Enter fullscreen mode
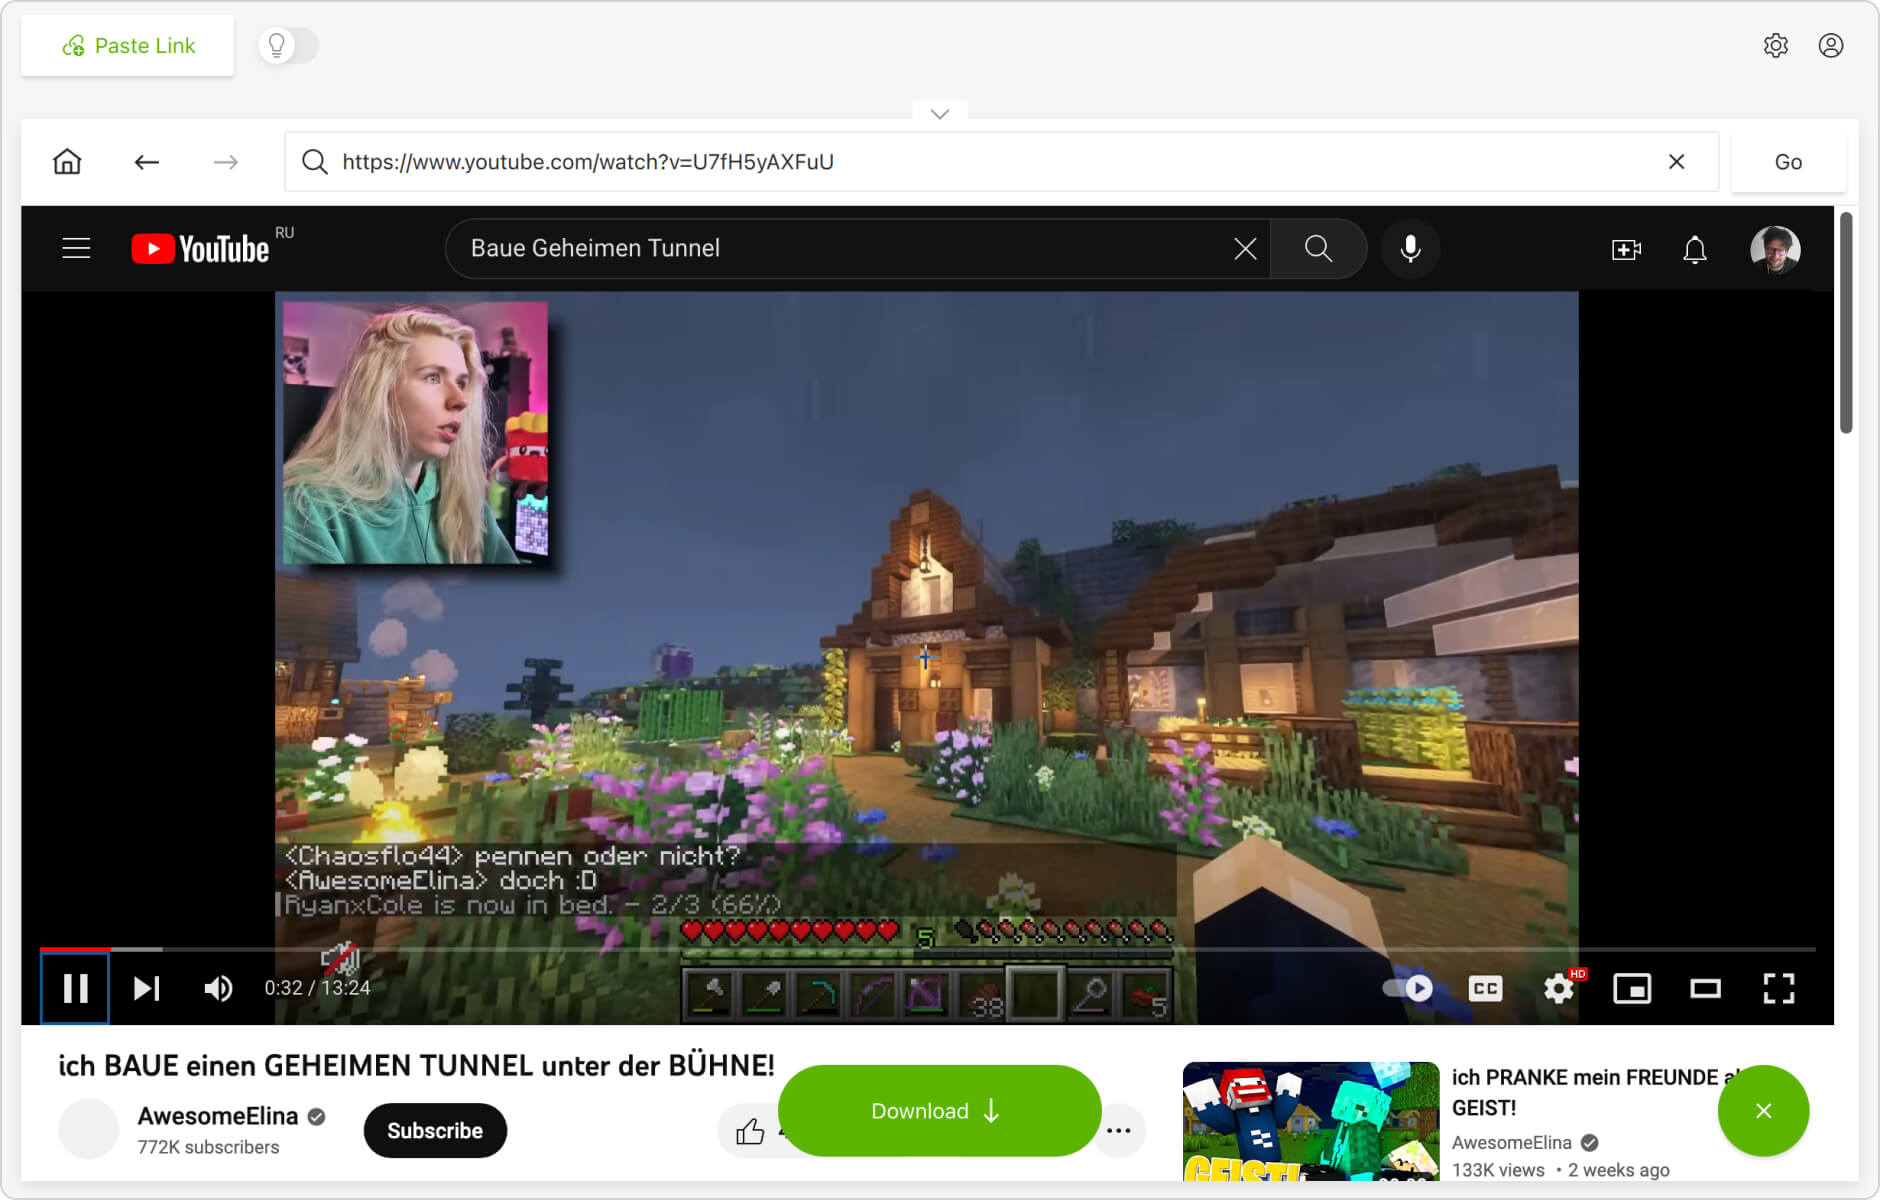 (x=1778, y=988)
